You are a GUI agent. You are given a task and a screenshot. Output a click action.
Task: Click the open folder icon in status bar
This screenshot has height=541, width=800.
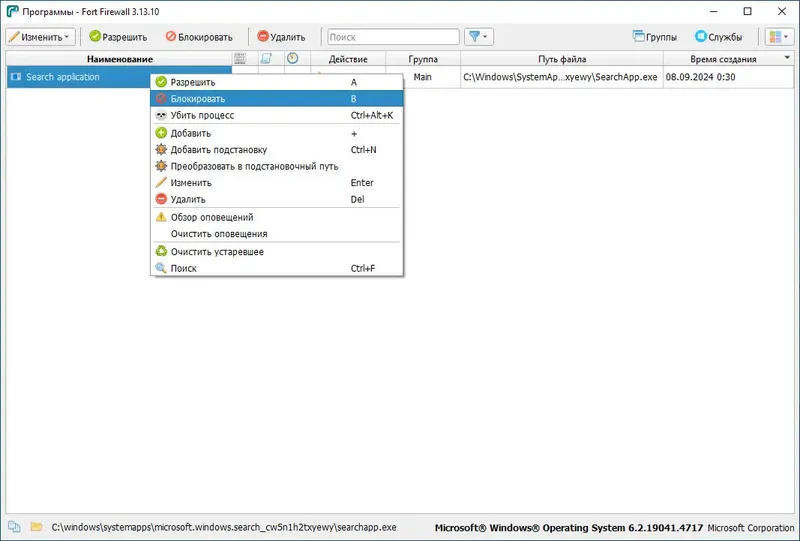[36, 527]
